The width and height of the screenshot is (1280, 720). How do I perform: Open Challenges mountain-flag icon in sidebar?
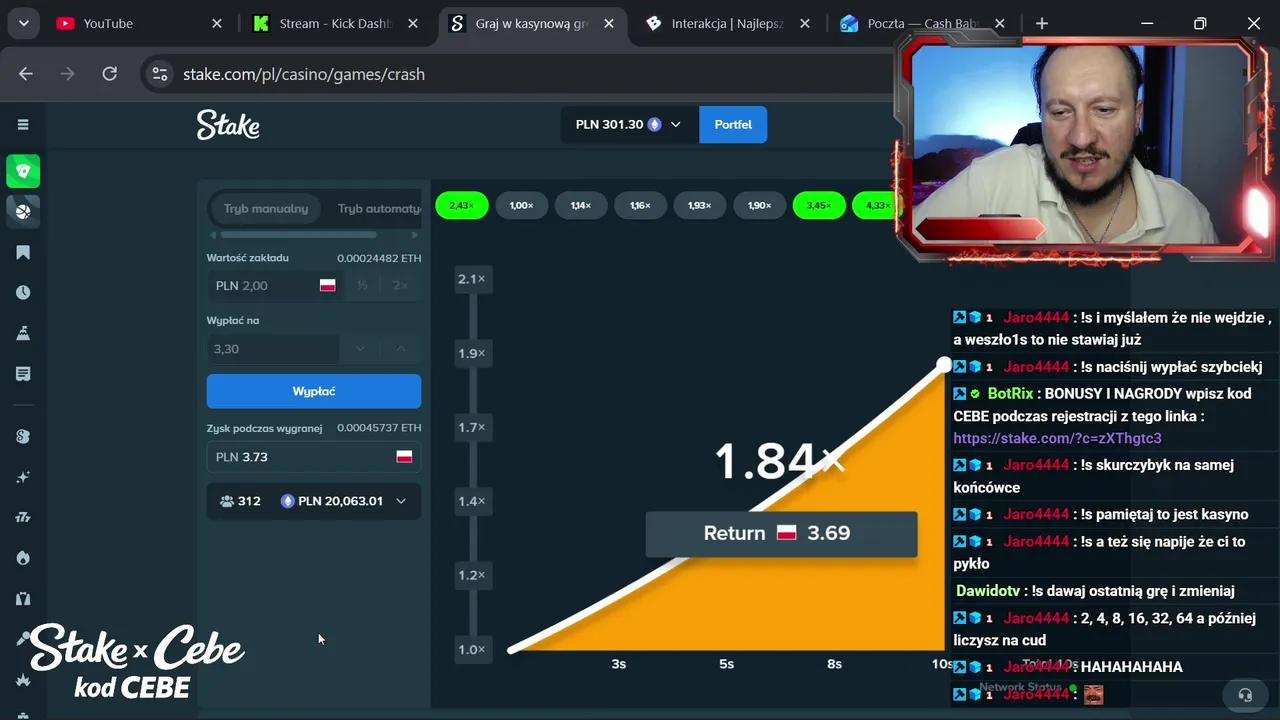point(23,333)
